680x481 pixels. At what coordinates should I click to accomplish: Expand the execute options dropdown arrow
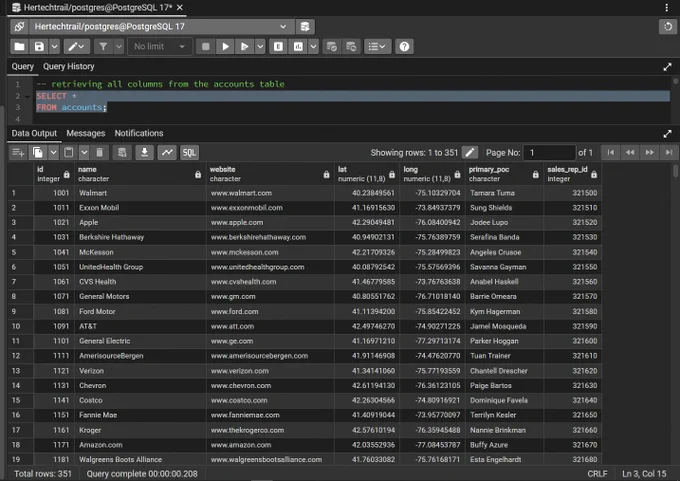coord(260,46)
